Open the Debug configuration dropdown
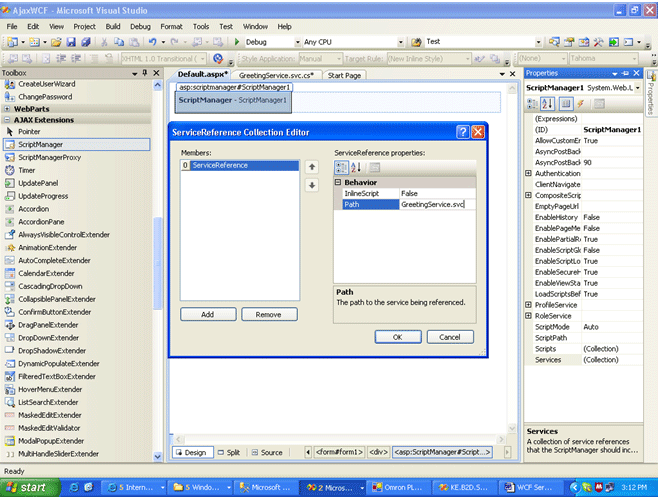658x497 pixels. [298, 42]
